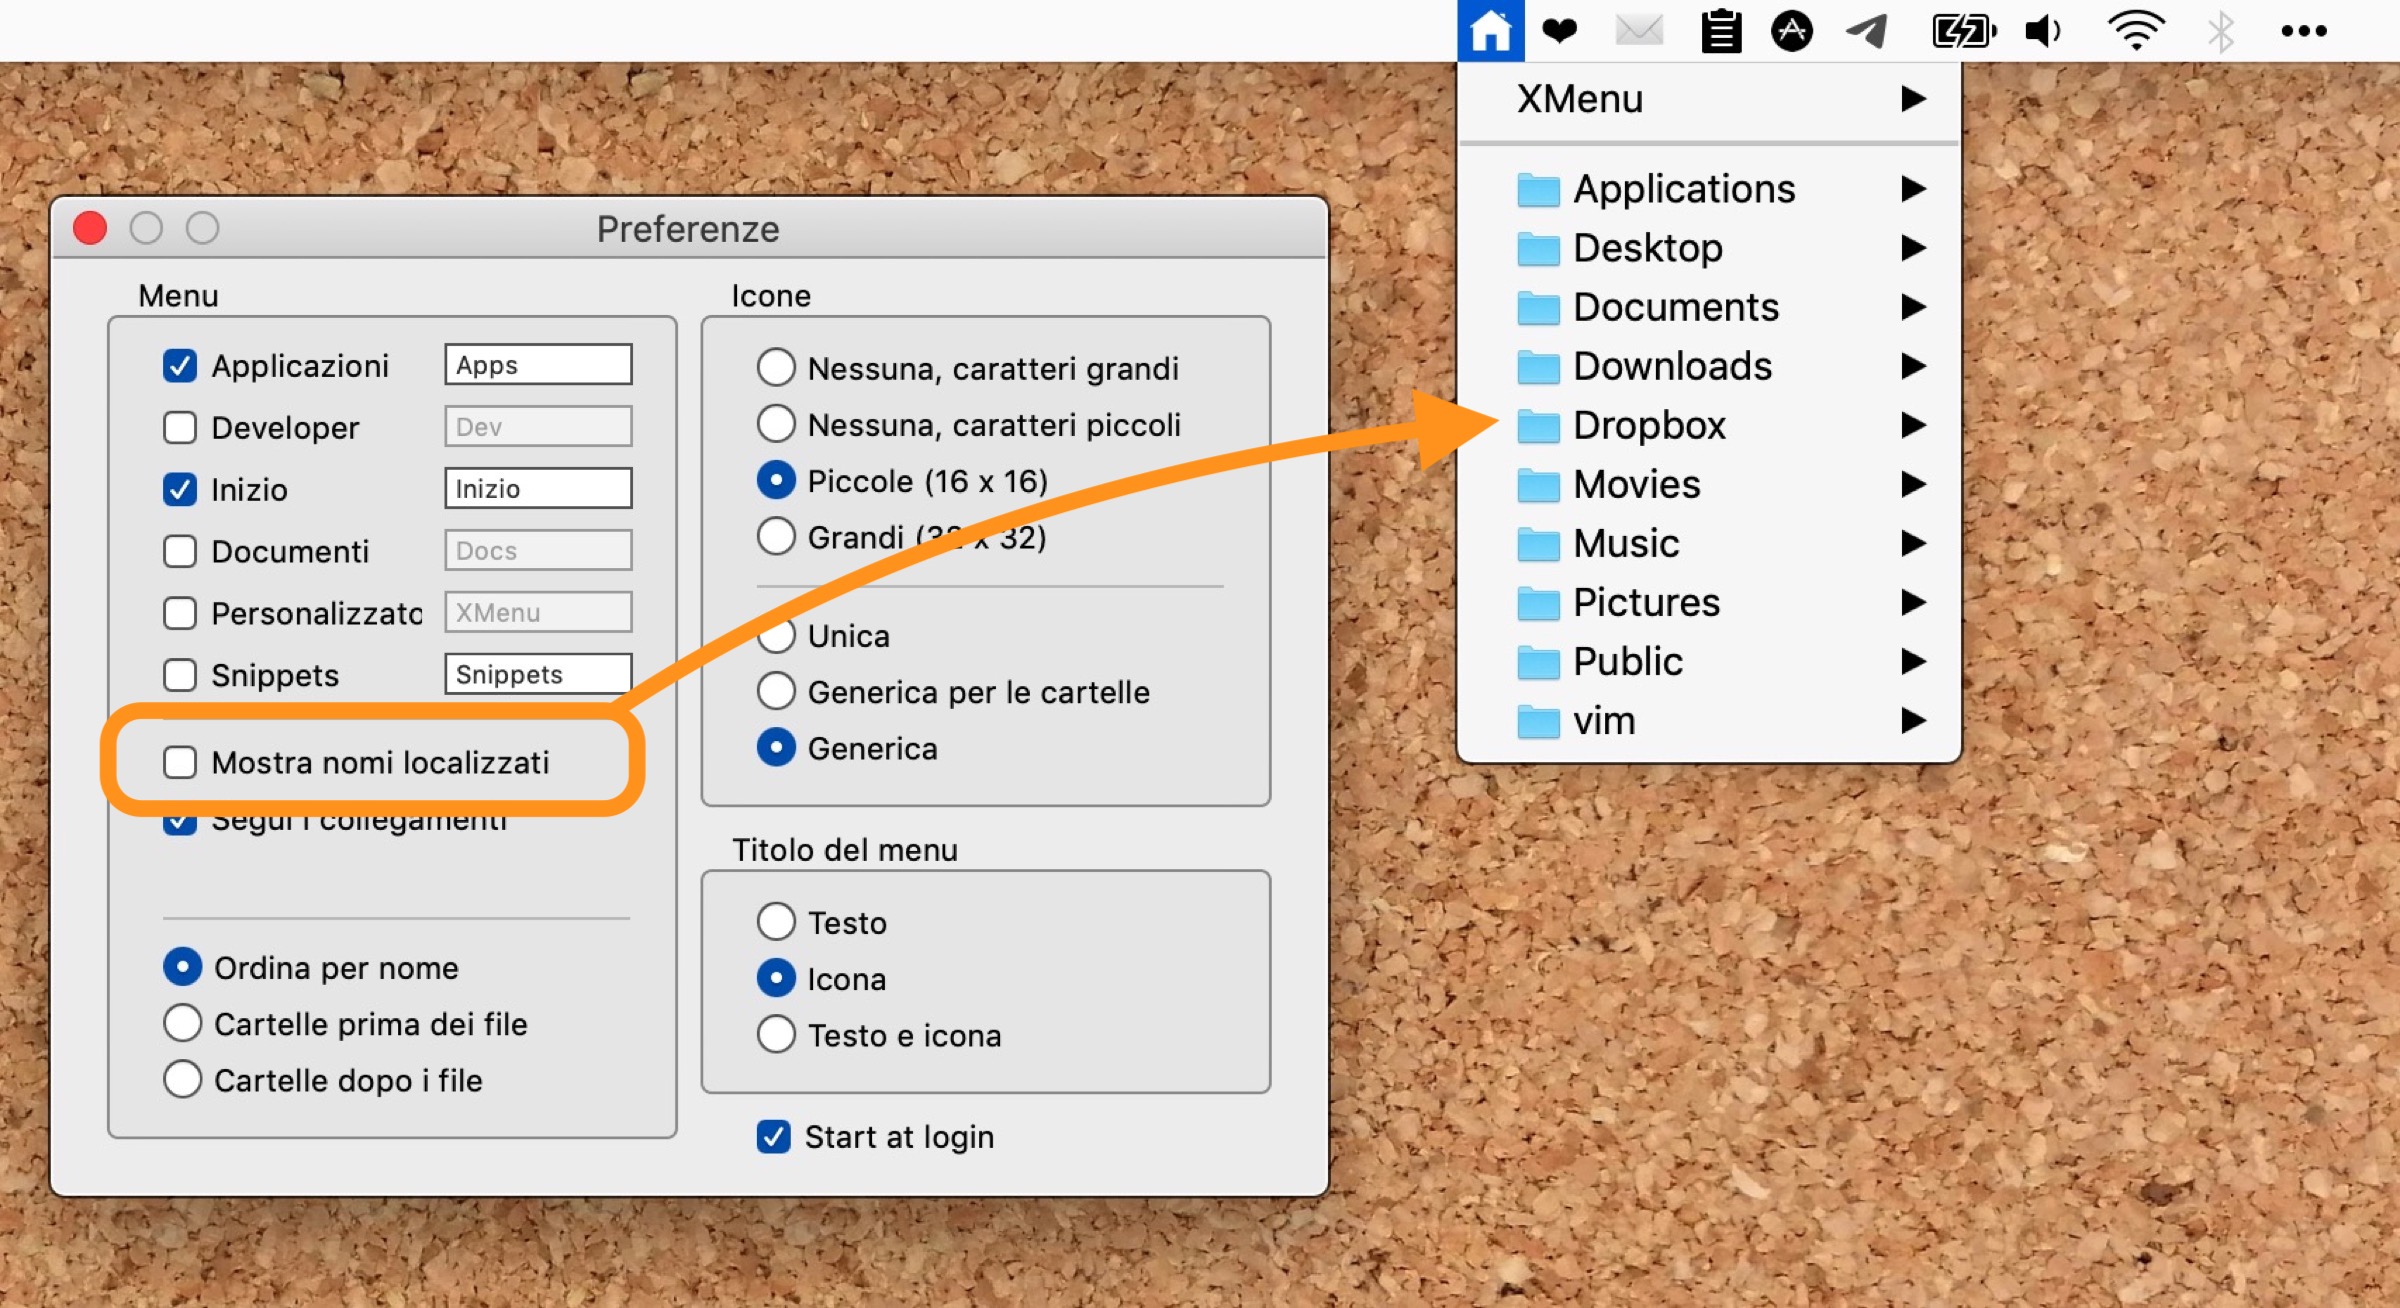Viewport: 2400px width, 1308px height.
Task: Uncheck Start at login
Action: pos(774,1137)
